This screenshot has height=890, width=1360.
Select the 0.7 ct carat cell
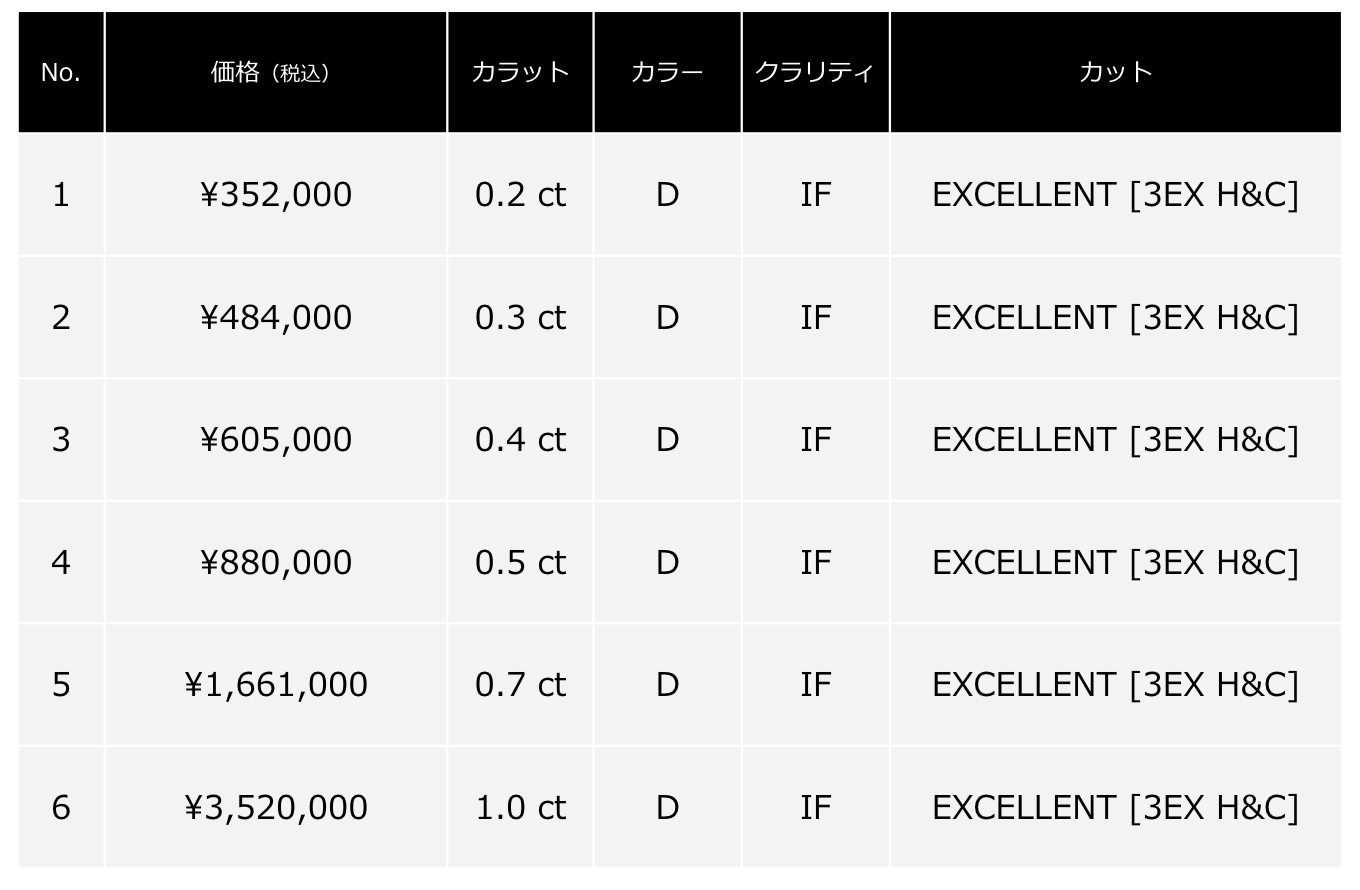[520, 685]
